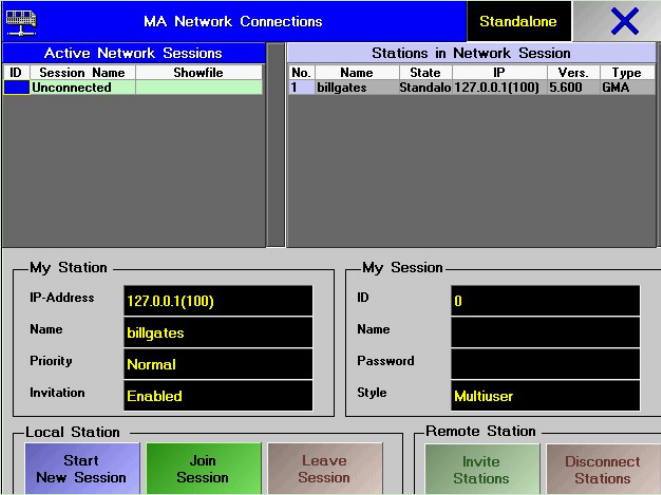The width and height of the screenshot is (661, 495).
Task: Click the empty My Session Name field
Action: pos(545,333)
